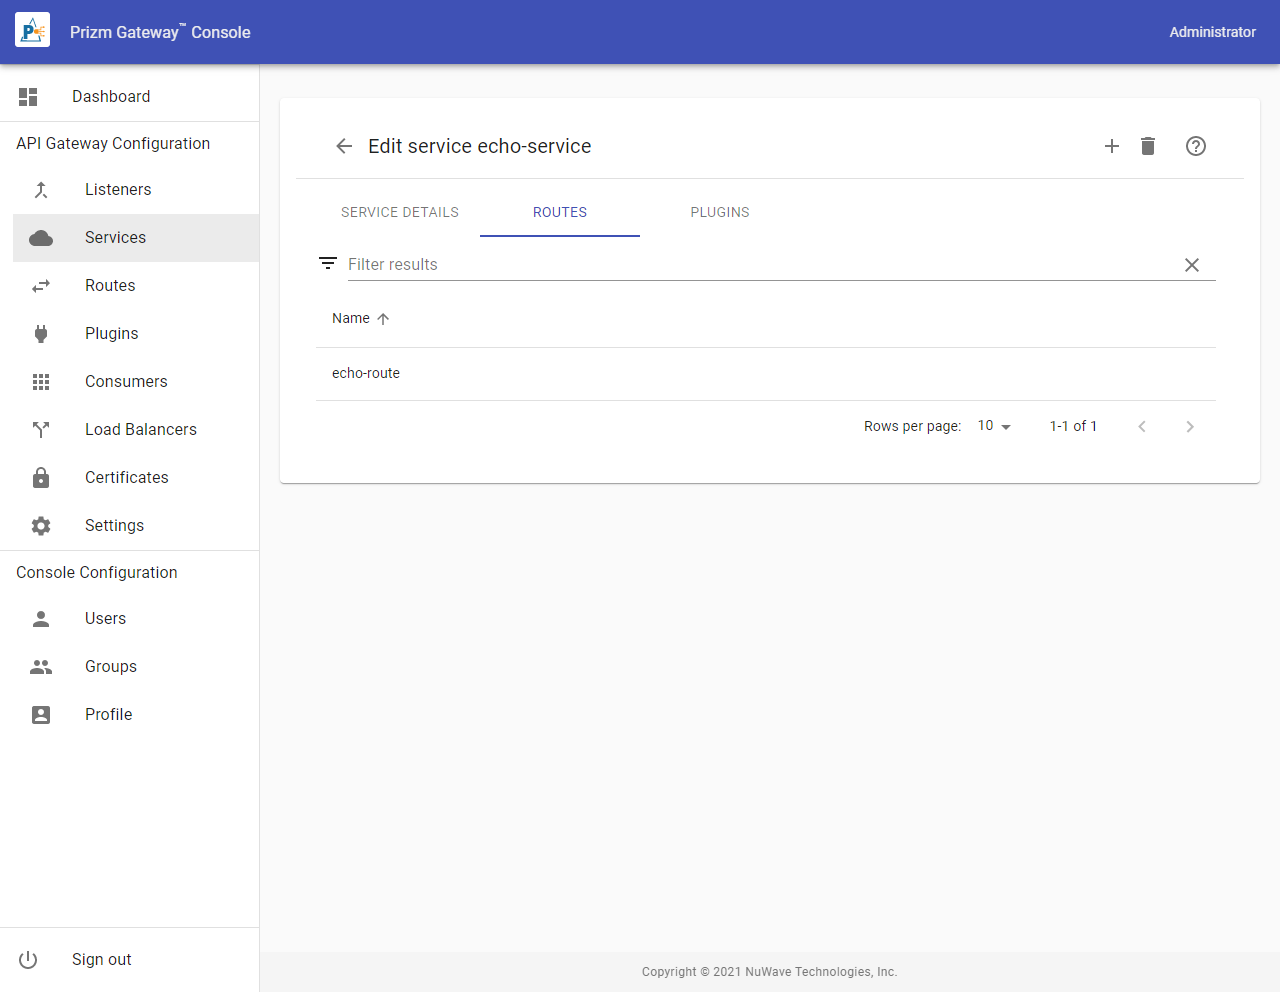
Task: Click Sign out in the sidebar
Action: click(101, 960)
